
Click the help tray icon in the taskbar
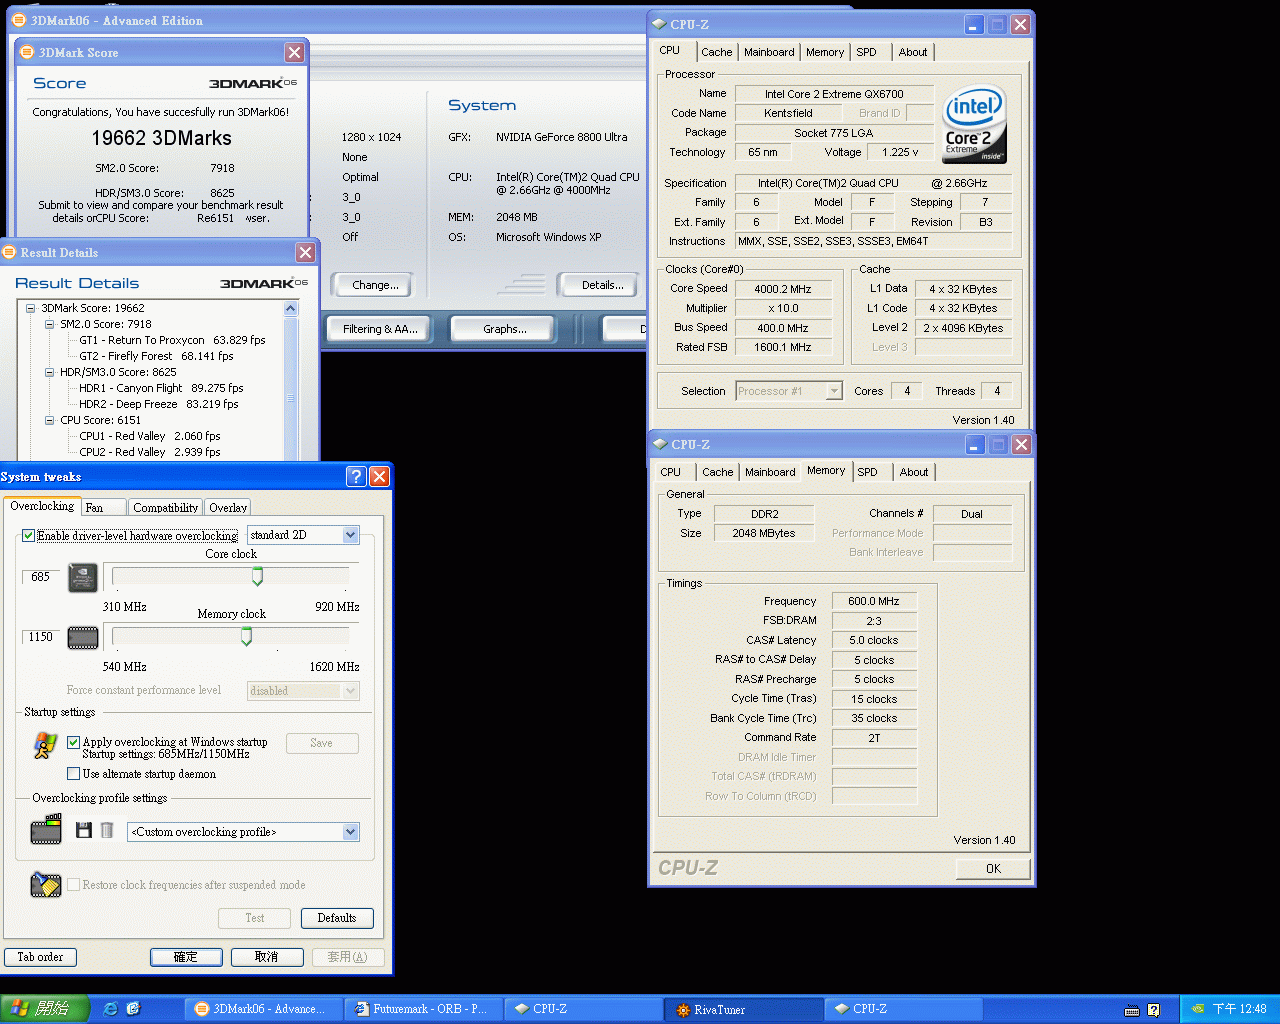pos(1153,1010)
